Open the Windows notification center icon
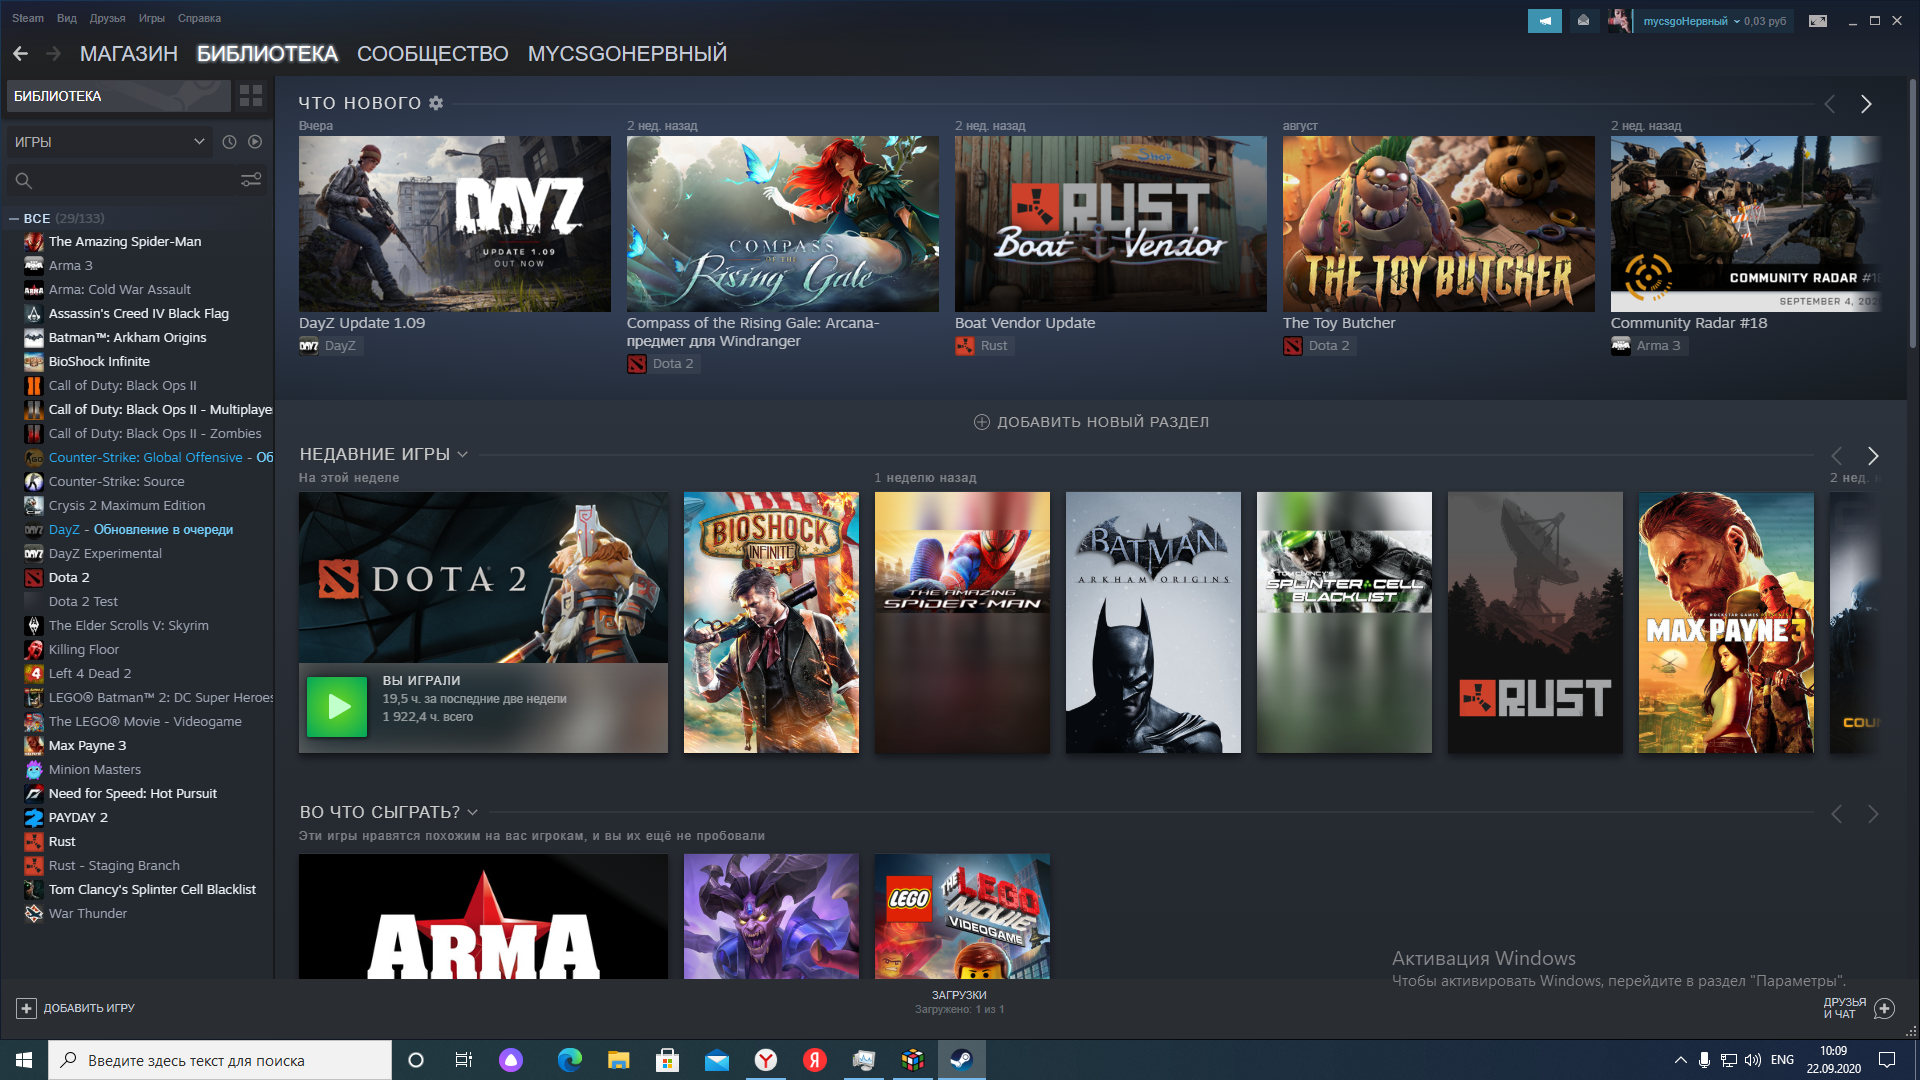 pos(1887,1060)
